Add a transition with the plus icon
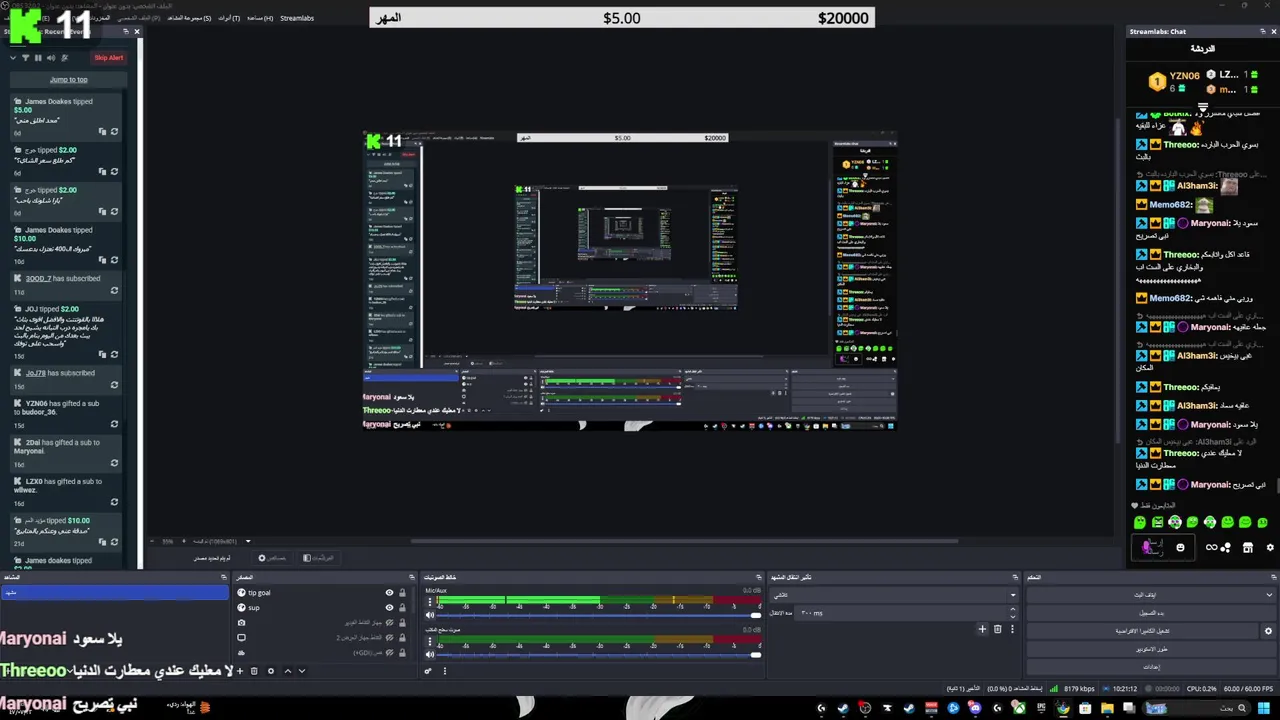Screen dimensions: 1280x720 coord(982,629)
